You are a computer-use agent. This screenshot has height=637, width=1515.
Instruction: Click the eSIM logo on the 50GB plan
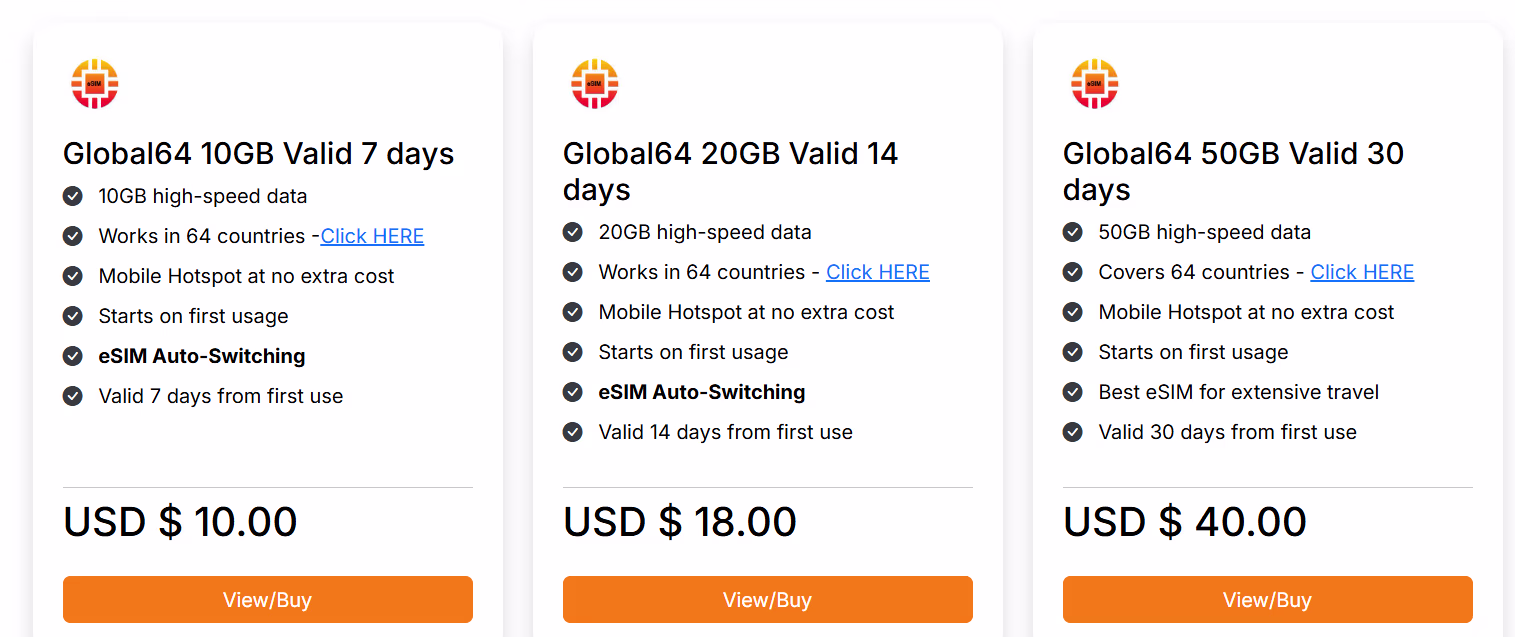(1095, 84)
